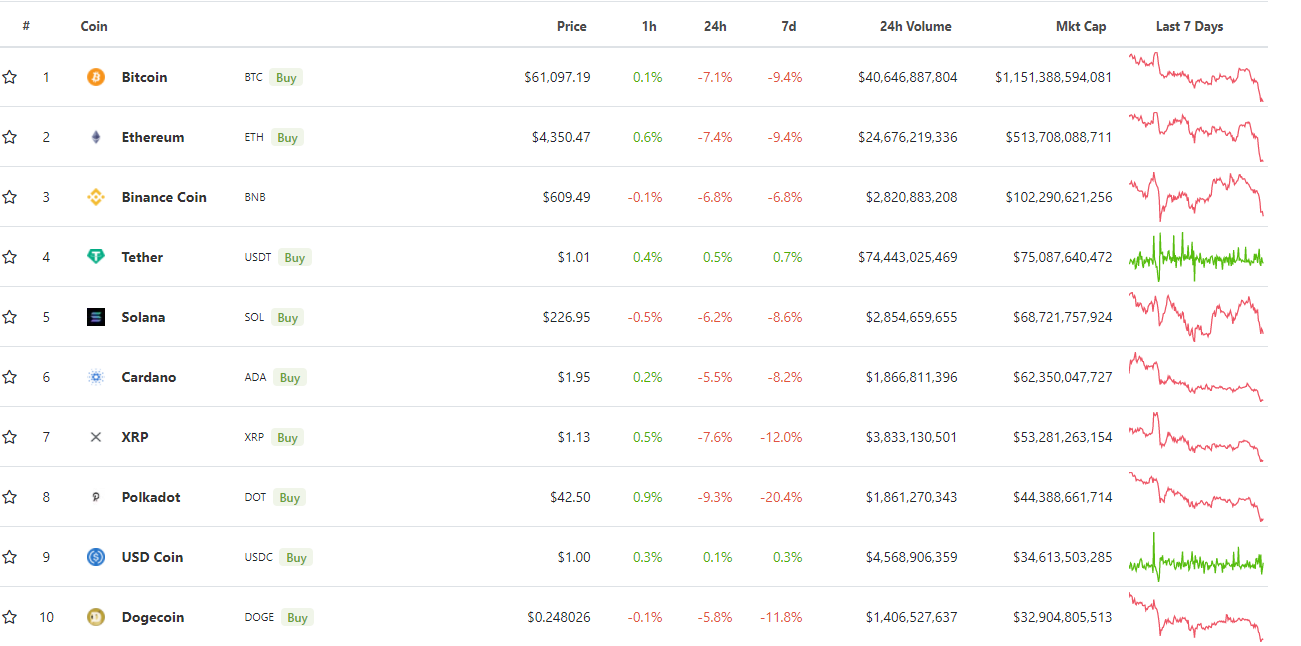Click Buy button for Dogecoin
This screenshot has height=646, width=1301.
click(x=297, y=617)
